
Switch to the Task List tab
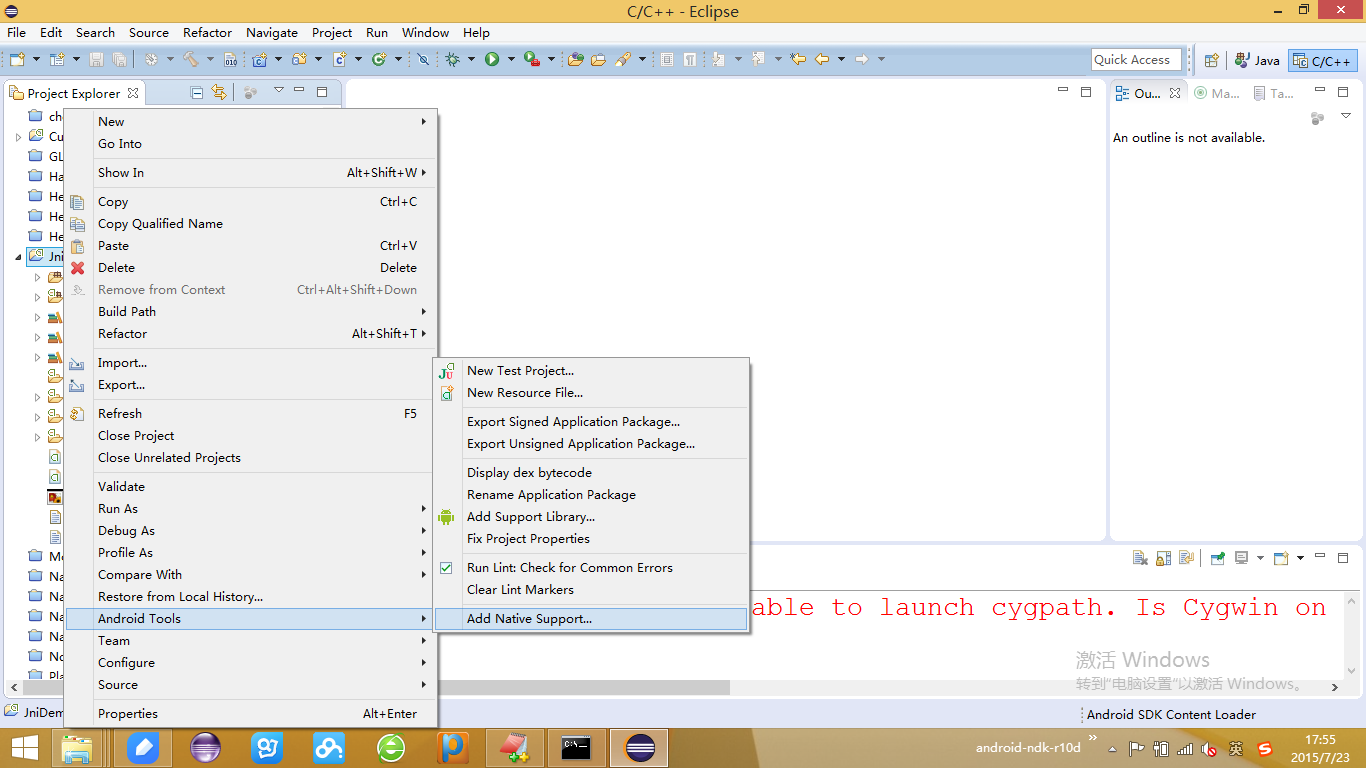1274,93
